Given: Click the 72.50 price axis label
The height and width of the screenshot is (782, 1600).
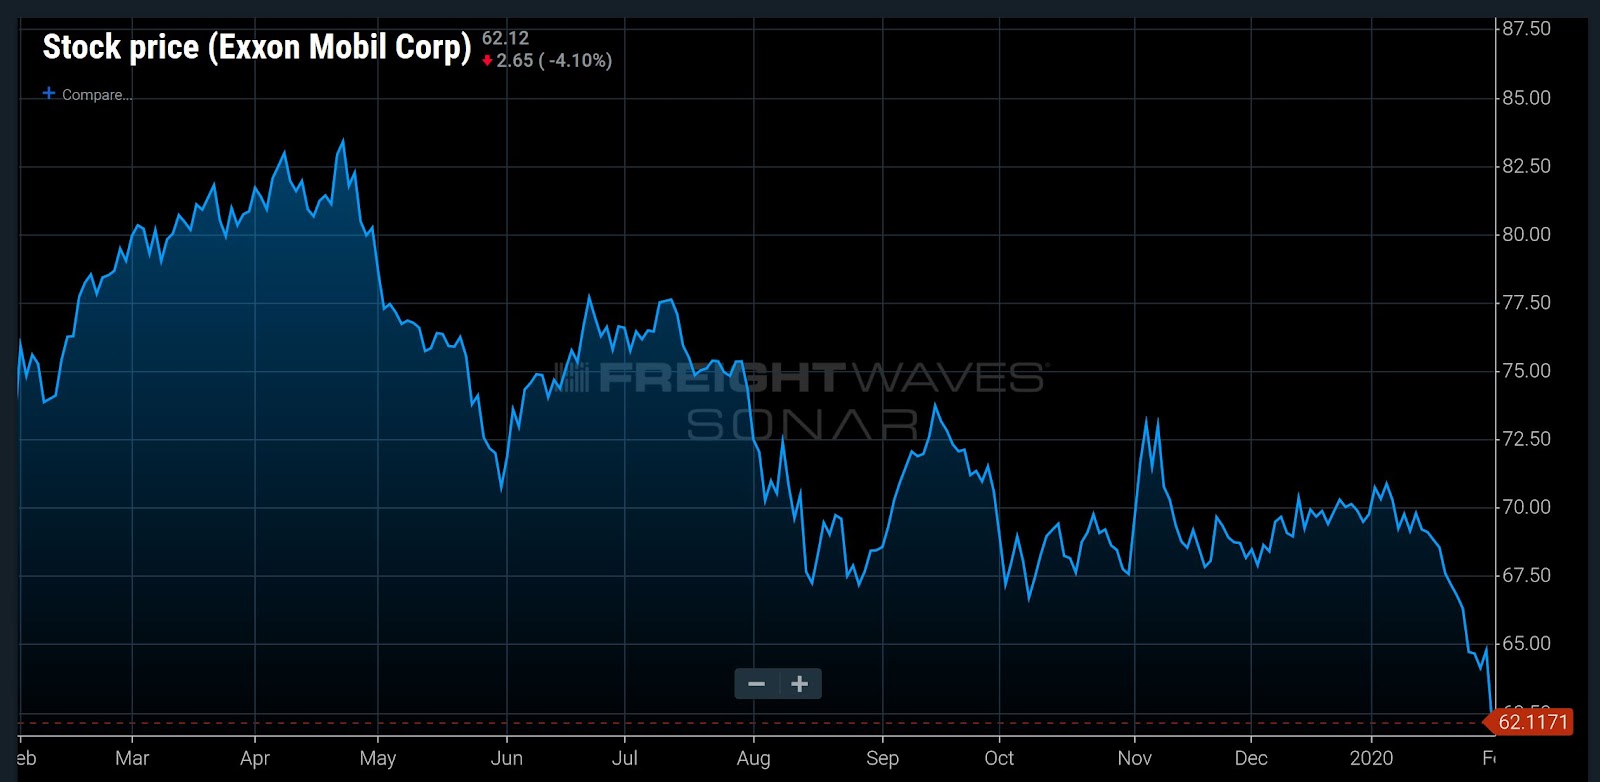Looking at the screenshot, I should [1527, 439].
